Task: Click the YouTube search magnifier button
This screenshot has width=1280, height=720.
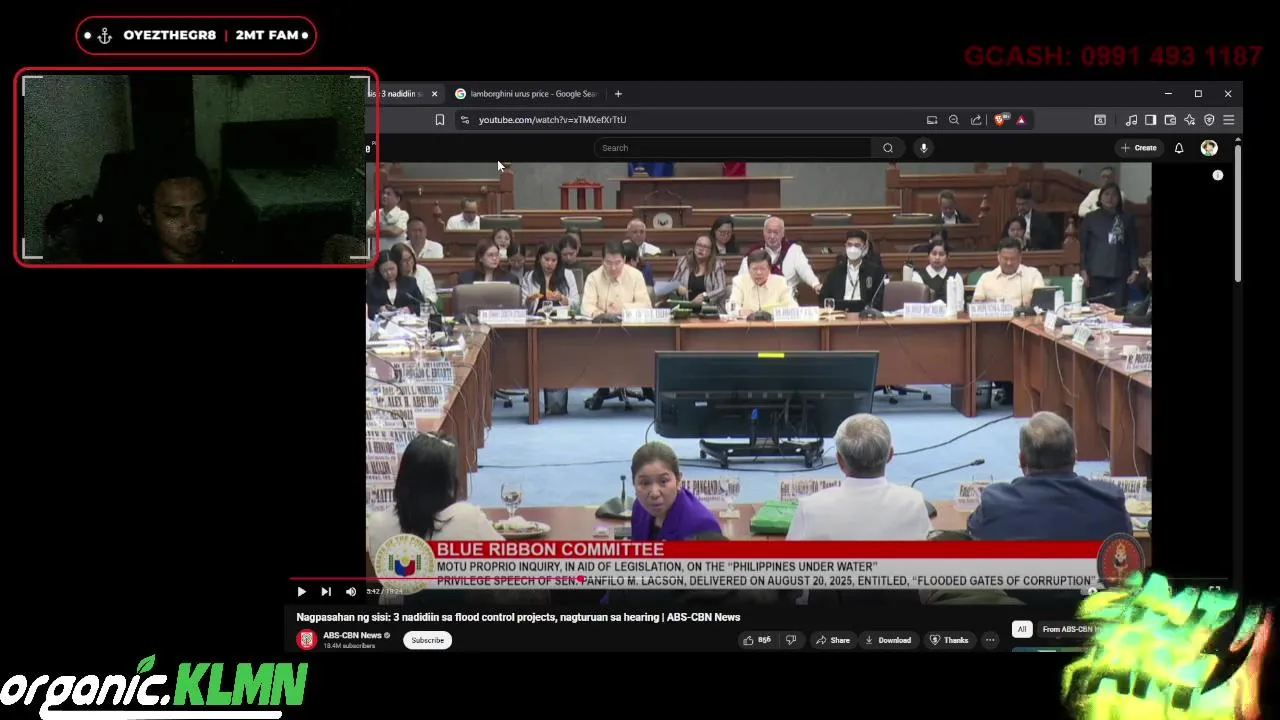Action: coord(887,148)
